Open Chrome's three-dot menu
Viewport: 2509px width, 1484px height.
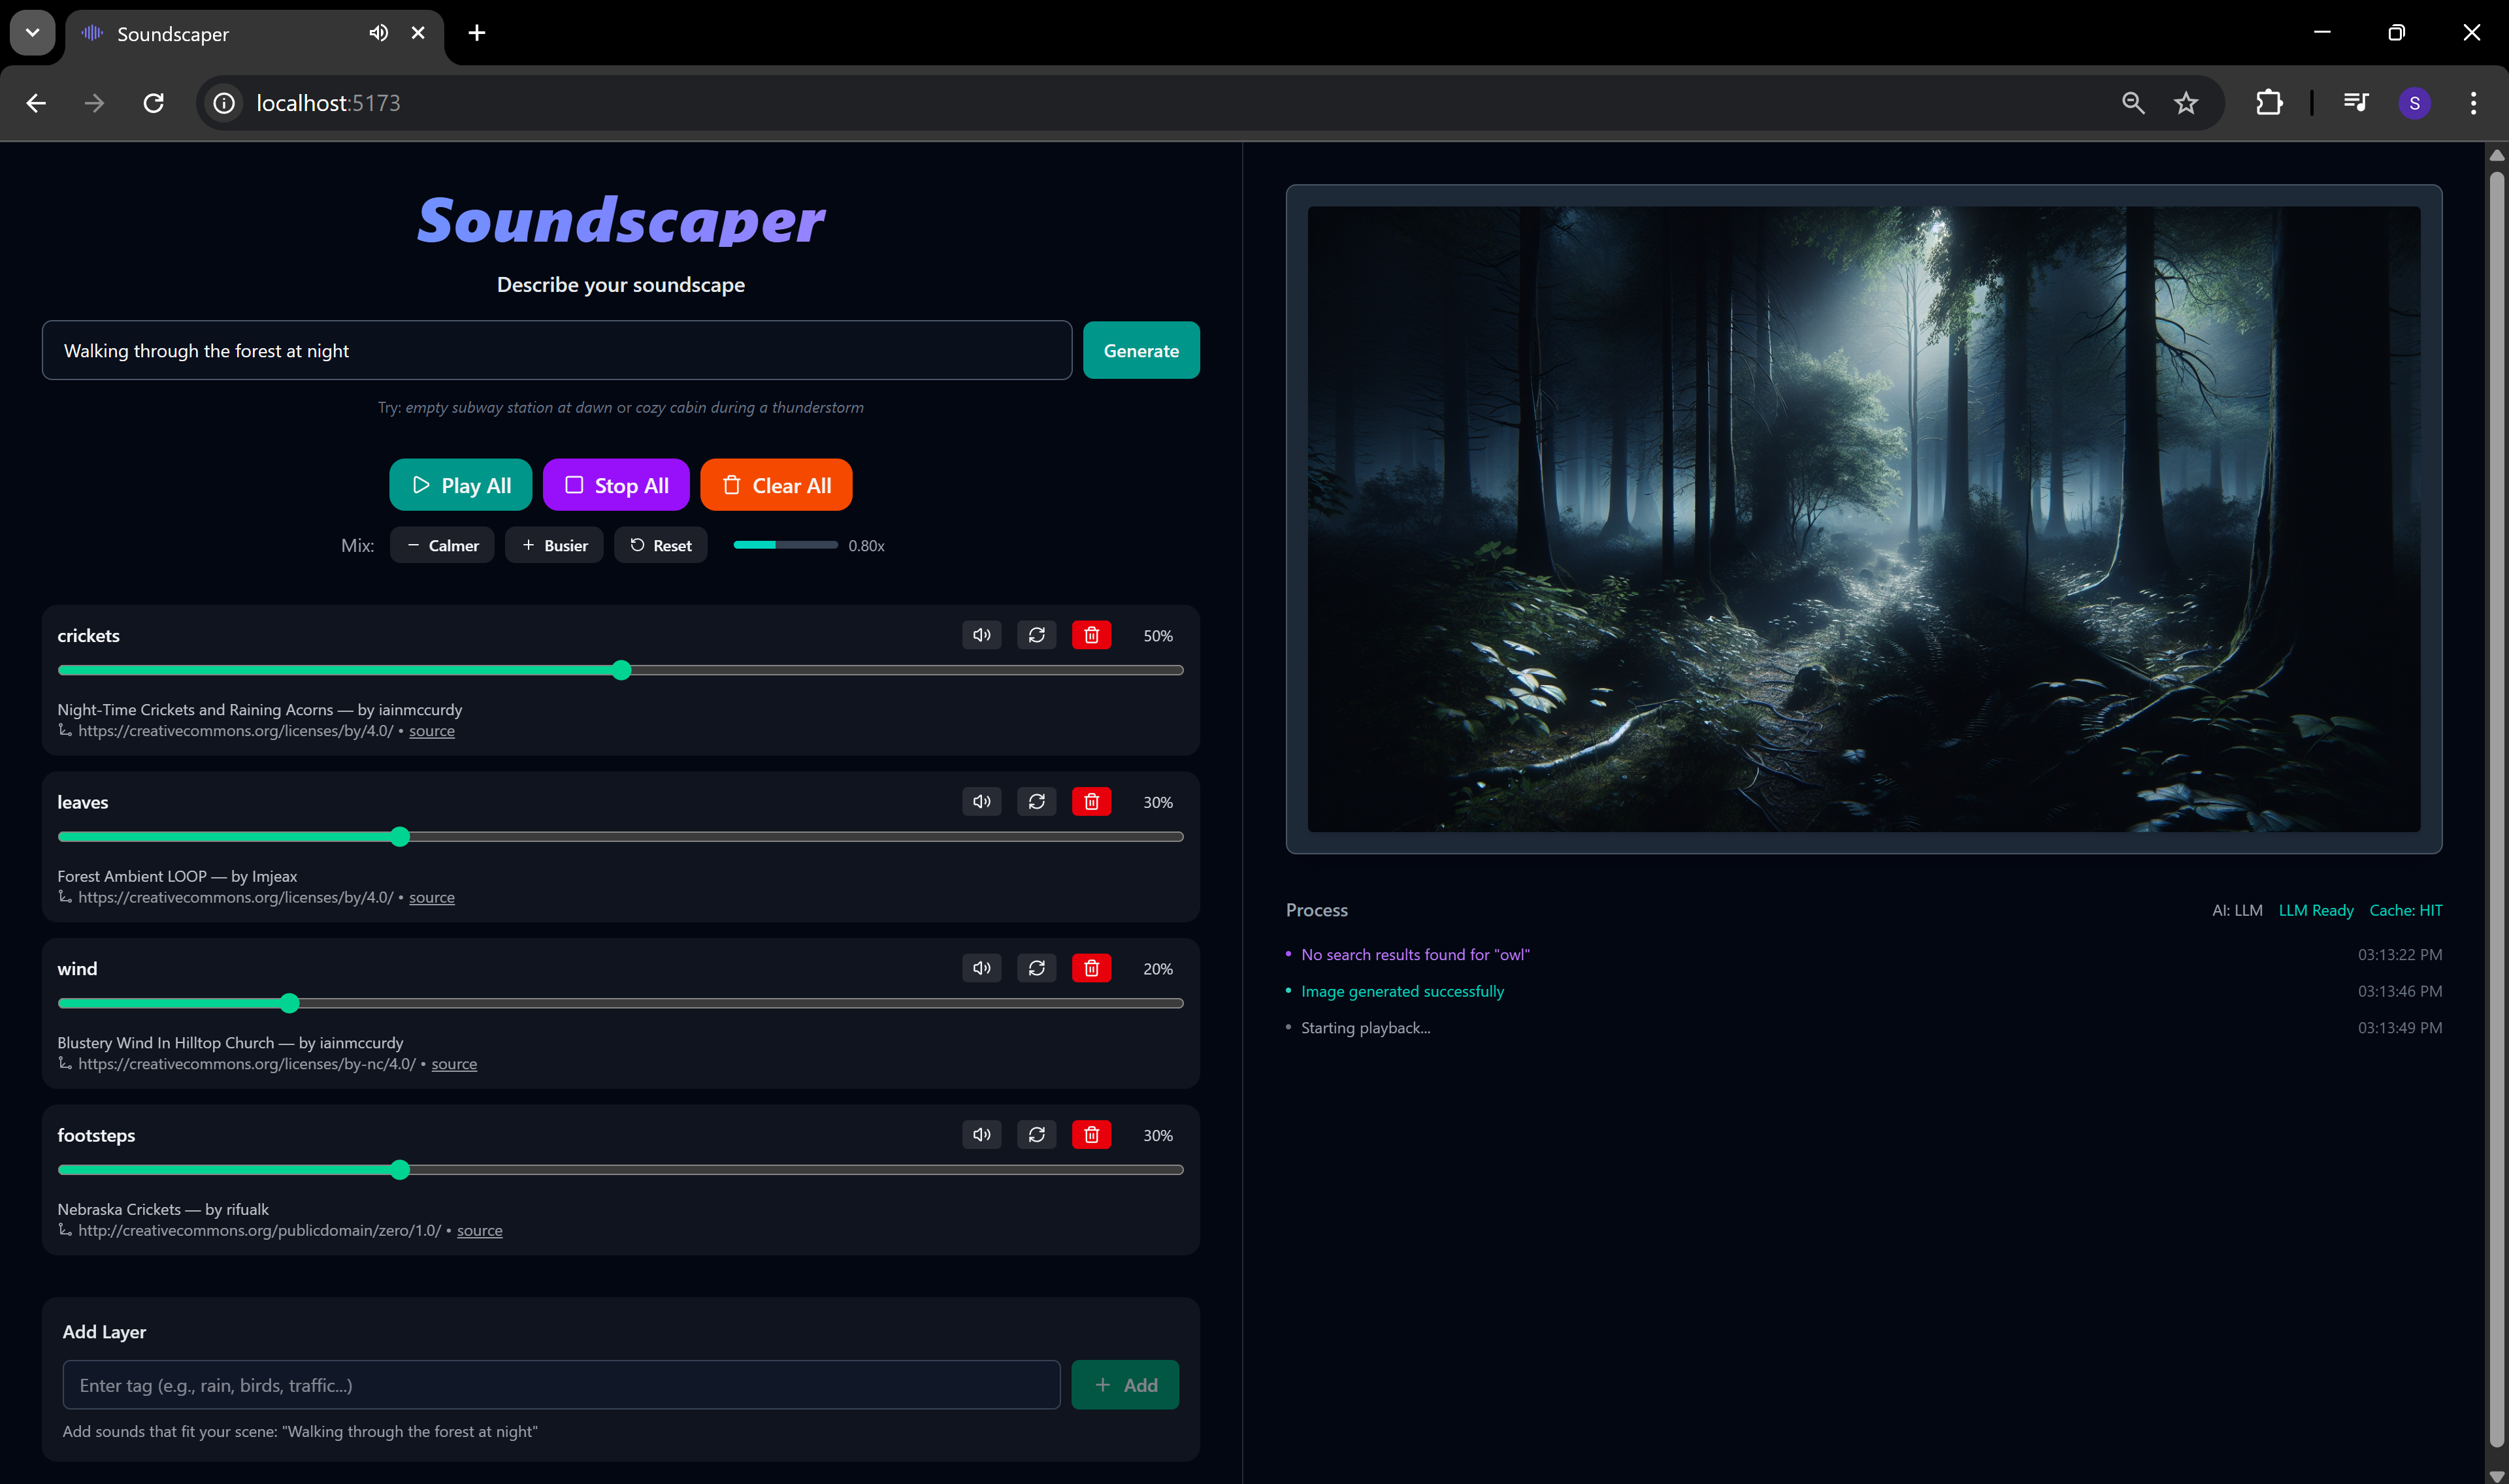2472,103
